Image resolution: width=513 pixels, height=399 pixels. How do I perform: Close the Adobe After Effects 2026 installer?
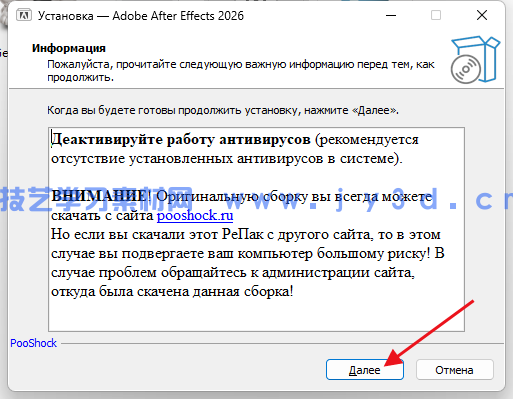pyautogui.click(x=482, y=15)
